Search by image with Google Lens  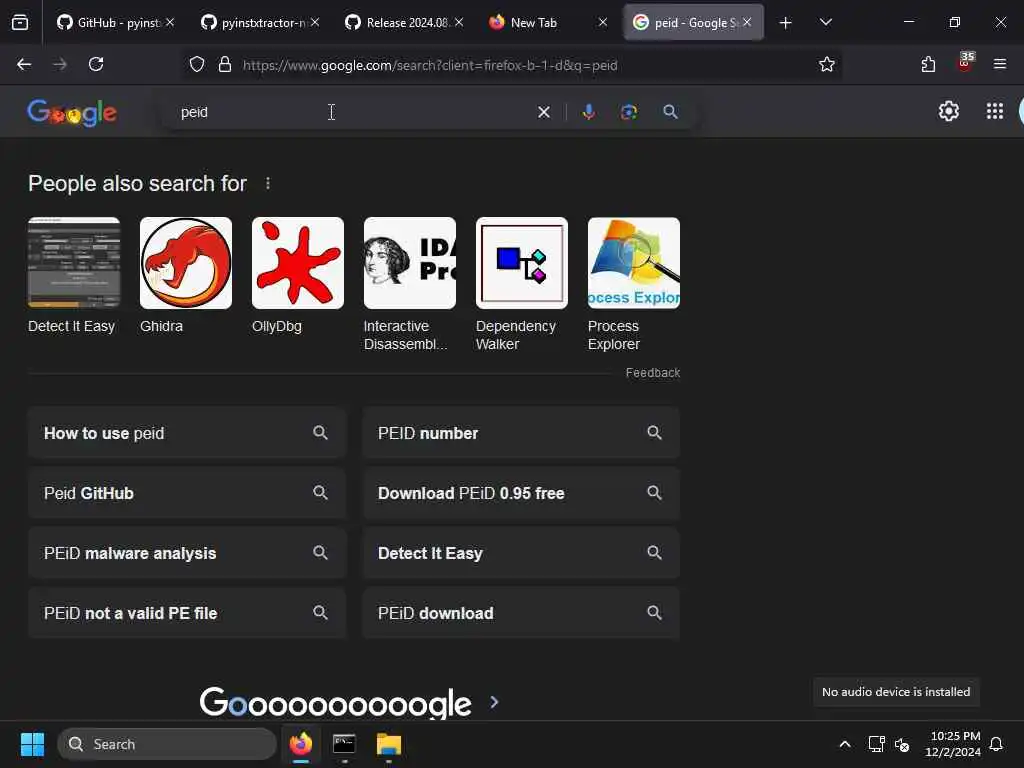tap(629, 112)
